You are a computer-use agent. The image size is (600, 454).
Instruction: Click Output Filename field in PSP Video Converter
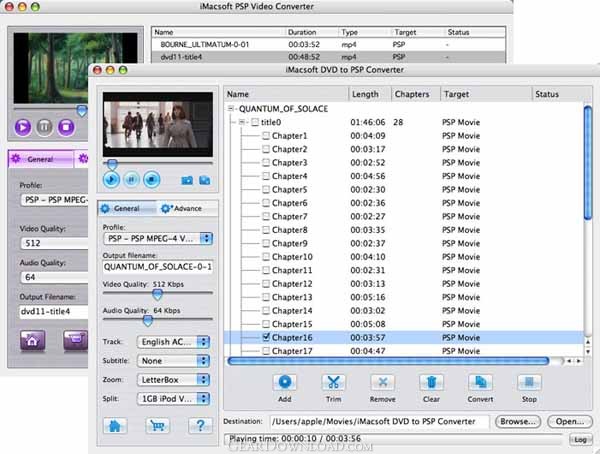coord(54,312)
